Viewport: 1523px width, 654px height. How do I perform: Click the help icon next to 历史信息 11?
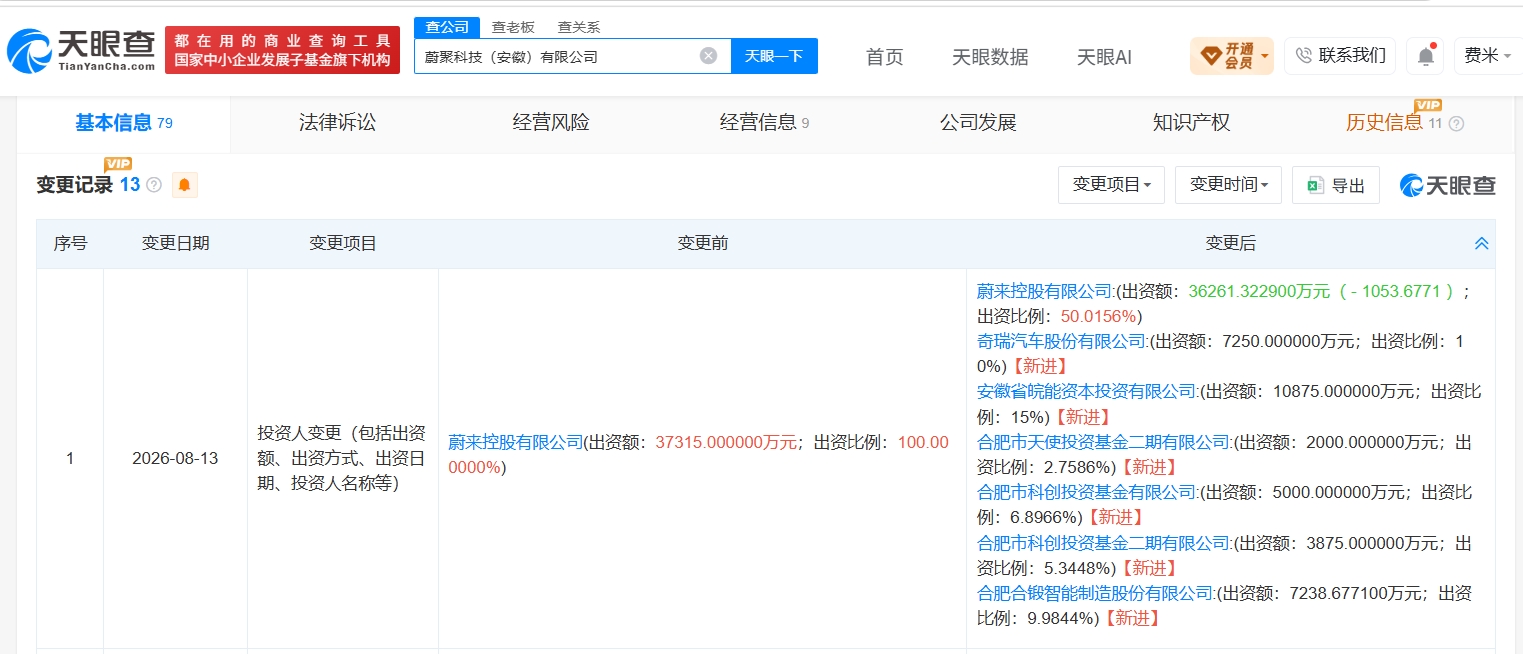(x=1456, y=124)
